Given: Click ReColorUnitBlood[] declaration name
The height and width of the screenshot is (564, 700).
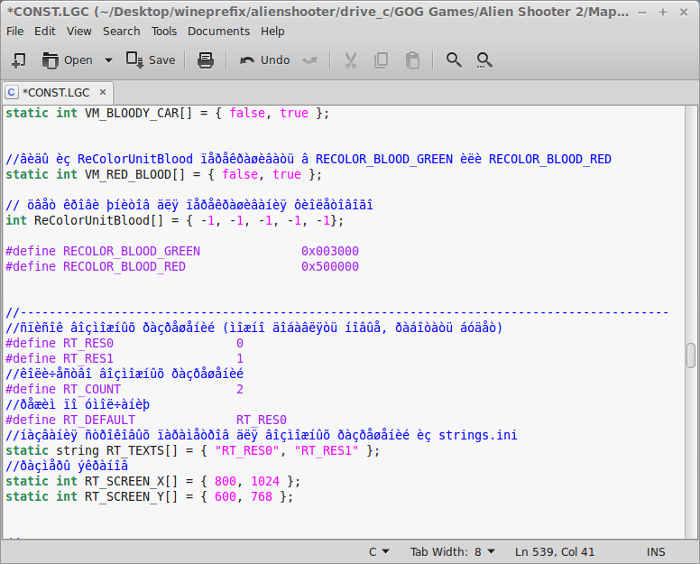Looking at the screenshot, I should click(x=99, y=220).
